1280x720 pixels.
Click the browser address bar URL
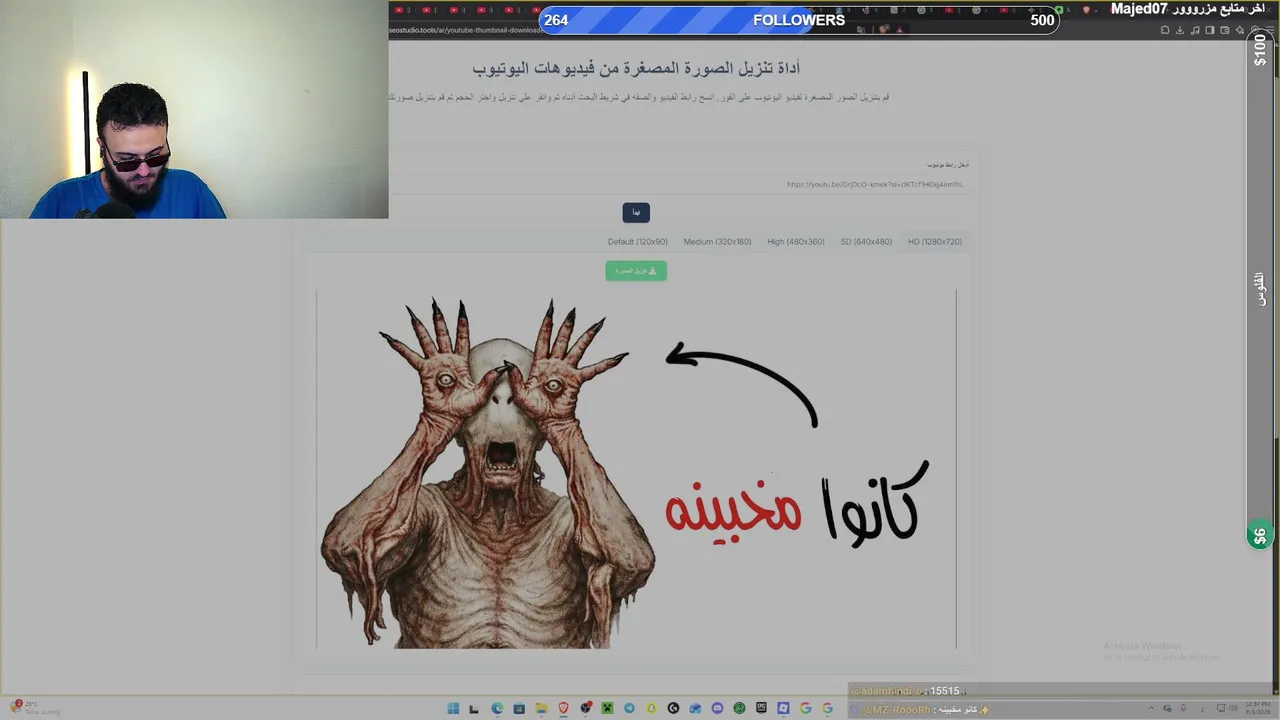(x=466, y=30)
